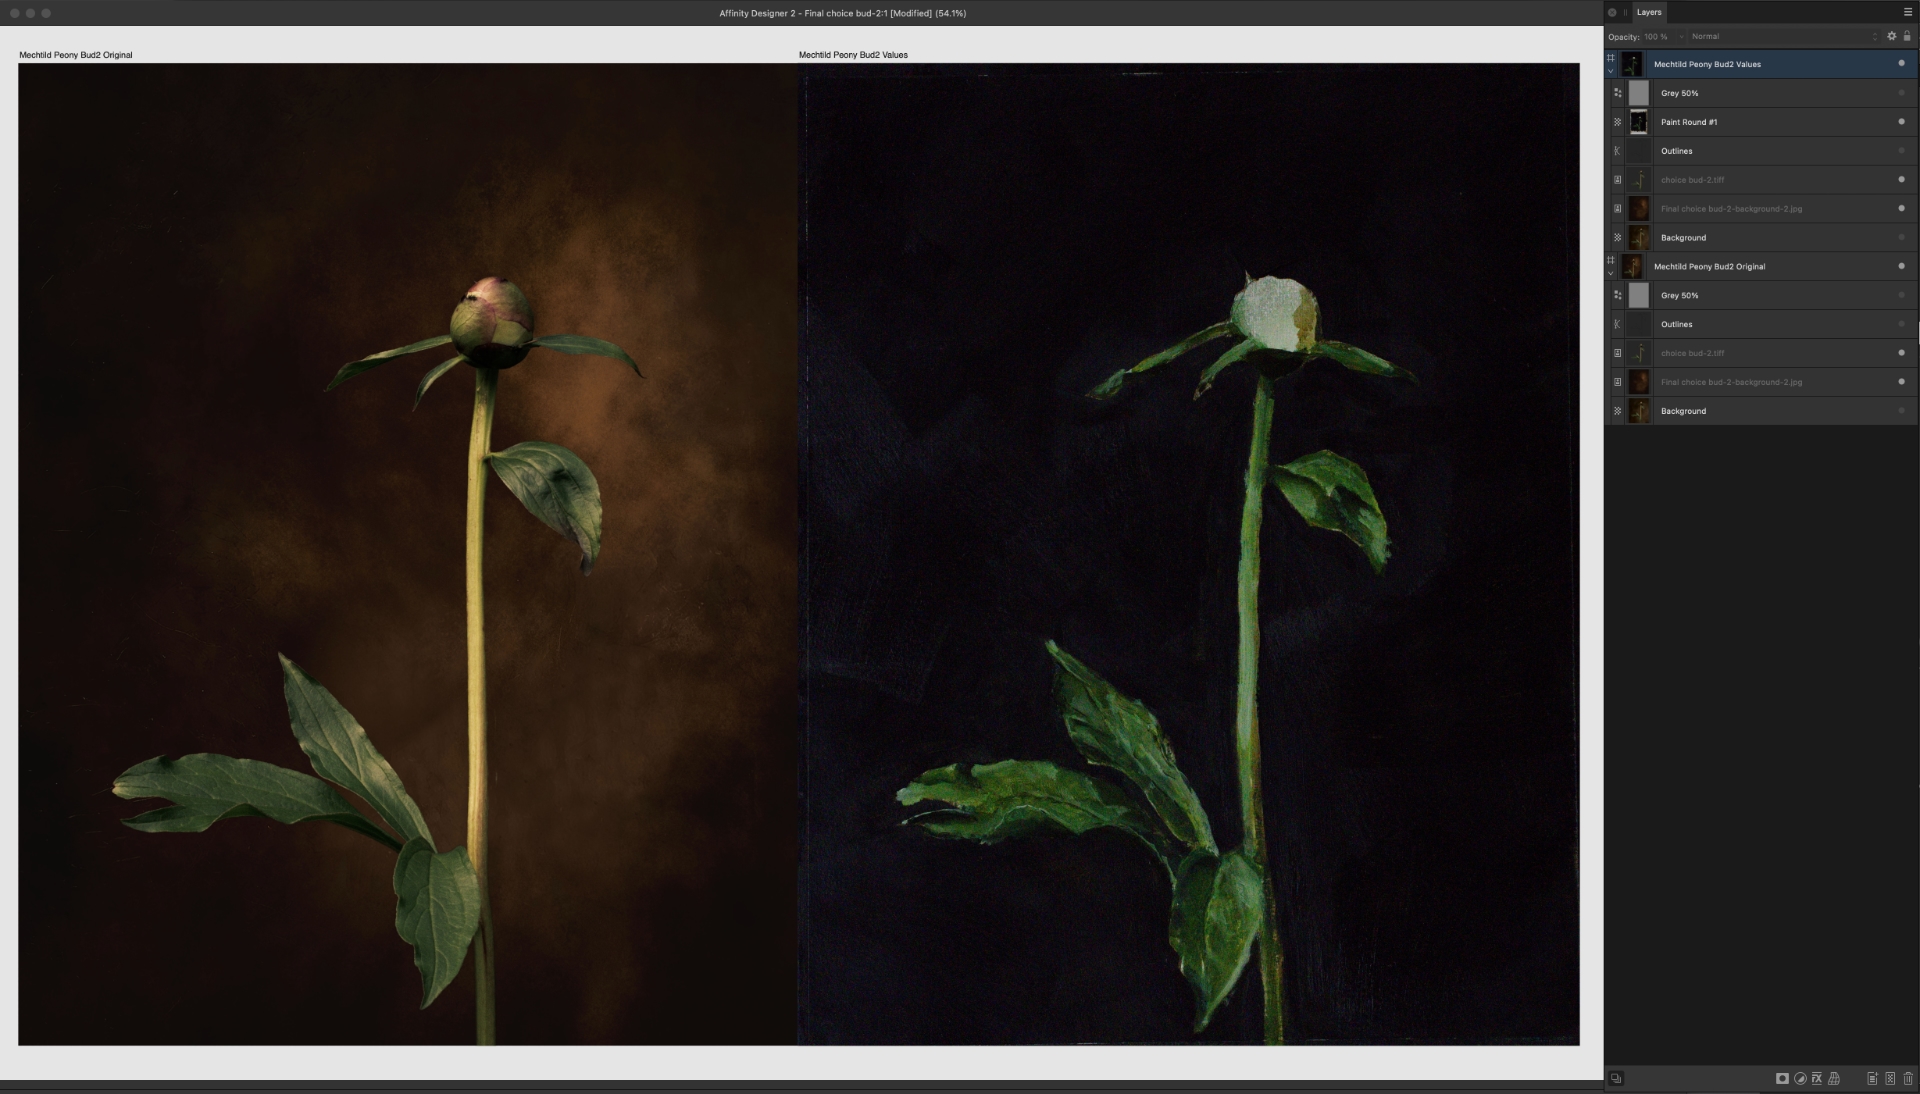Show the Grey 50% layer under Original
Image resolution: width=1920 pixels, height=1094 pixels.
point(1901,295)
